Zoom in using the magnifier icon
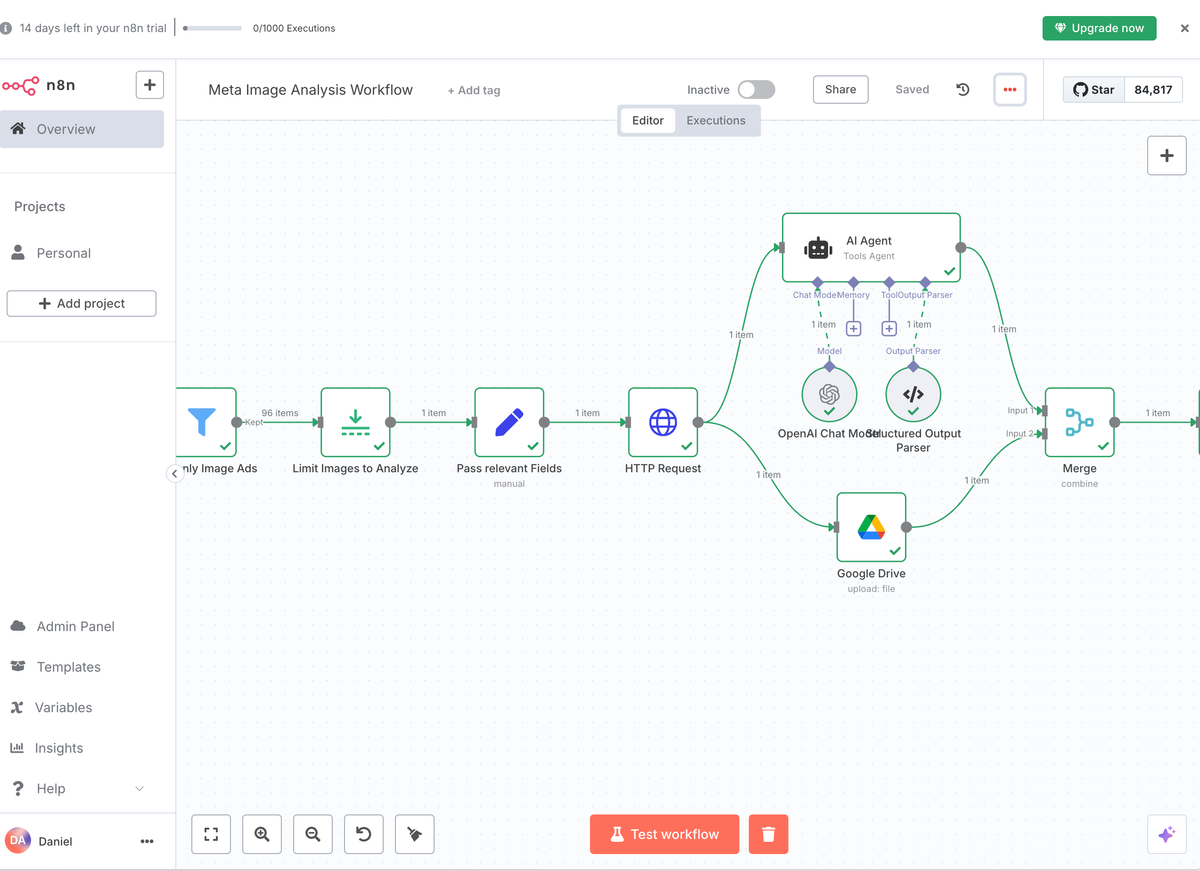 pos(262,834)
